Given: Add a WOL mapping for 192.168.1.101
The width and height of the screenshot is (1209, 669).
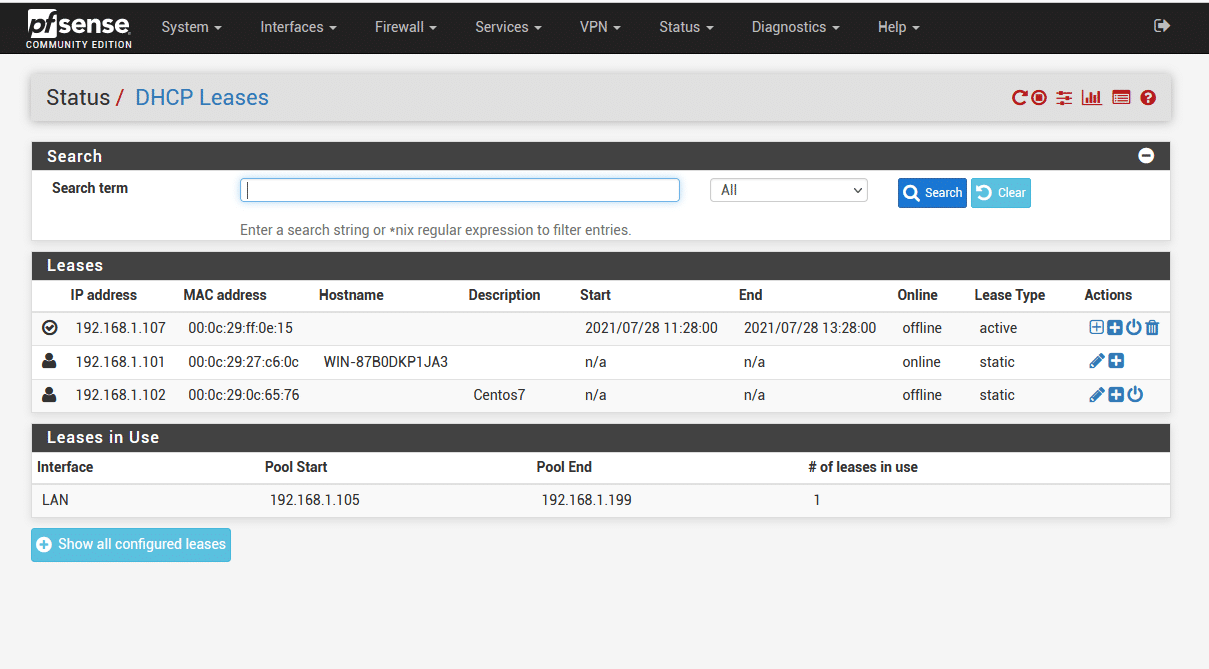Looking at the screenshot, I should click(x=1115, y=360).
